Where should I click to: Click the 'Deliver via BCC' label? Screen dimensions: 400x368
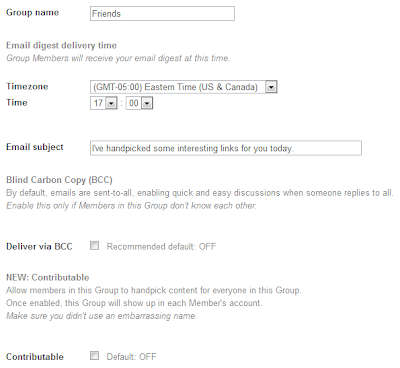[39, 246]
